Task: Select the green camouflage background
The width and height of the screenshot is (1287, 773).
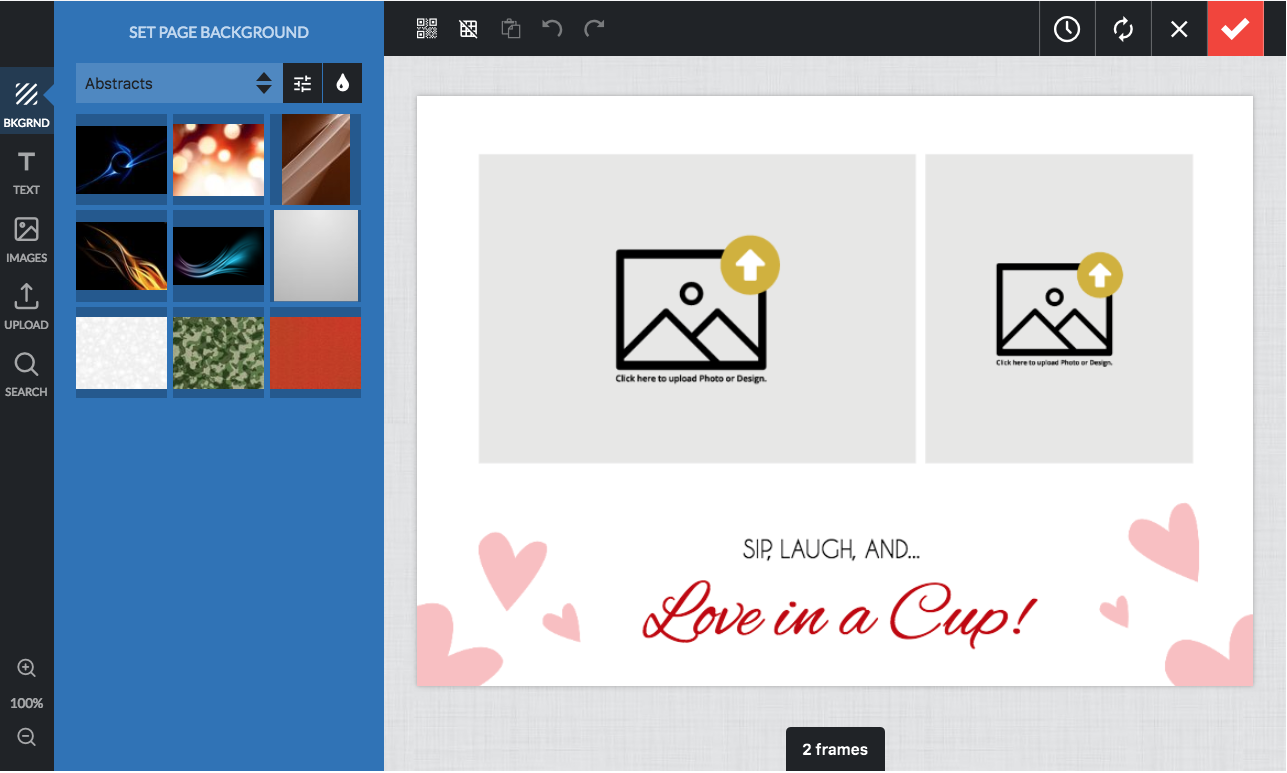Action: click(219, 353)
